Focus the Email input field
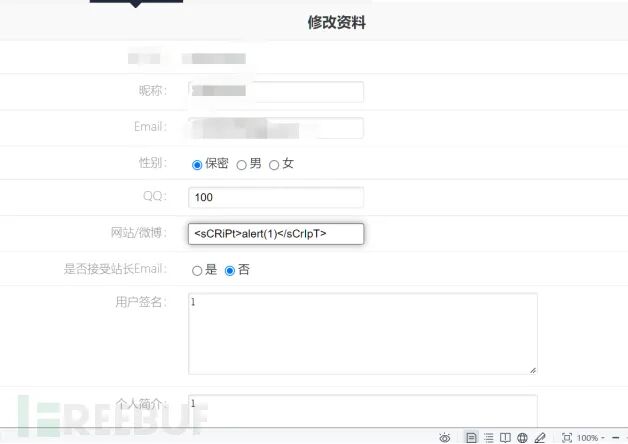 (276, 128)
